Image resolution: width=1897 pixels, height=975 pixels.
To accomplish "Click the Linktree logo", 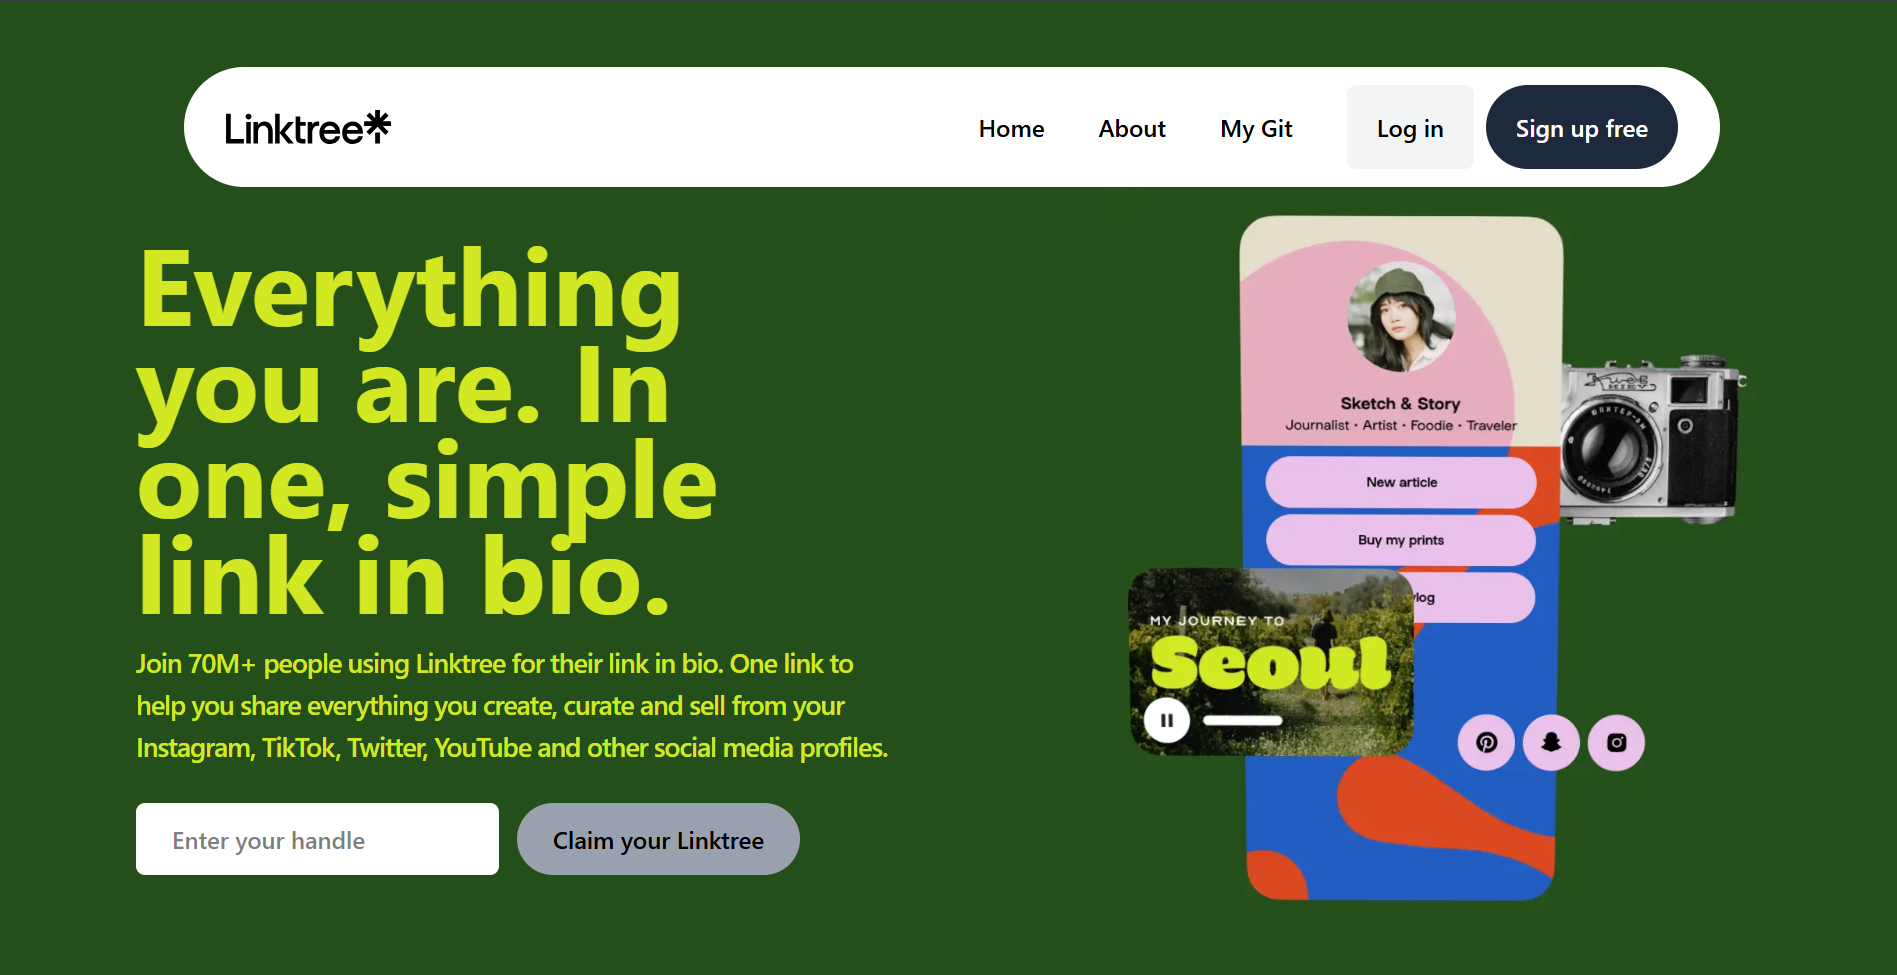I will tap(308, 128).
